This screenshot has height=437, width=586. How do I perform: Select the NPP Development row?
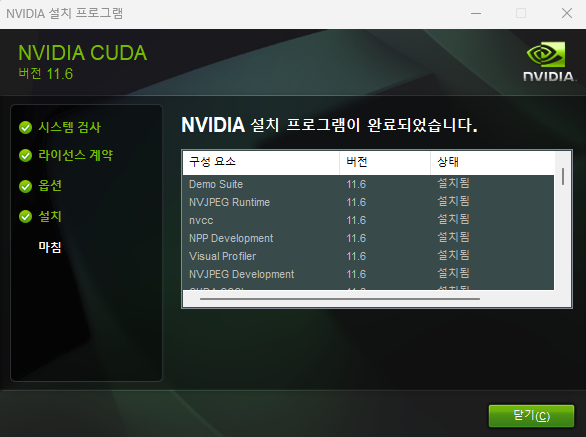coord(368,238)
